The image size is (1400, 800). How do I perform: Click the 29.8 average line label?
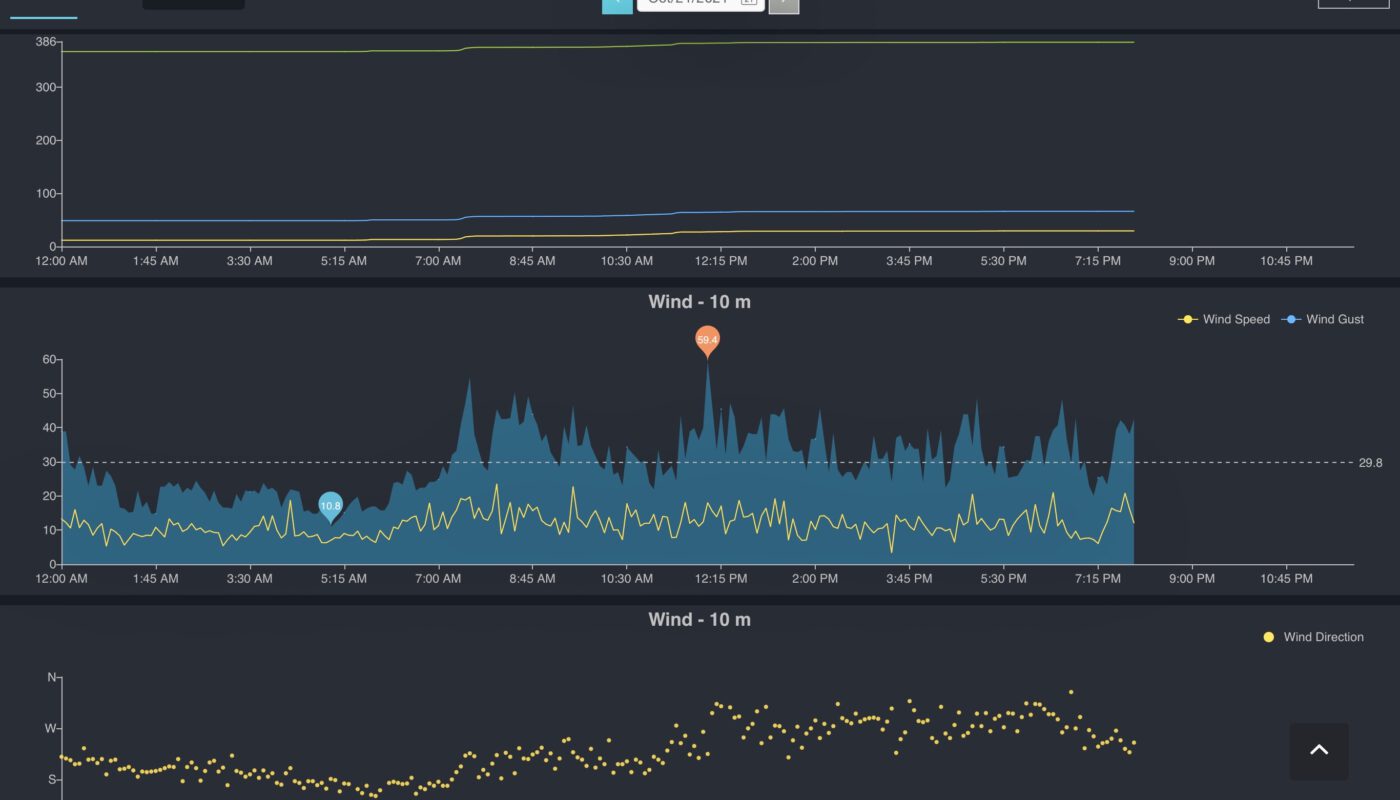pos(1370,463)
